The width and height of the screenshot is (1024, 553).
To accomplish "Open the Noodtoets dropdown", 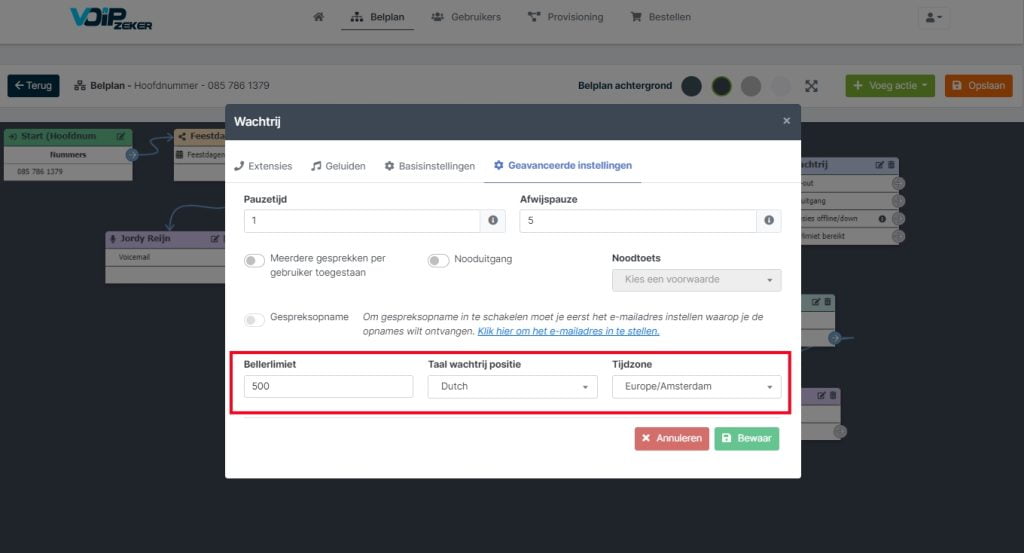I will (x=696, y=280).
